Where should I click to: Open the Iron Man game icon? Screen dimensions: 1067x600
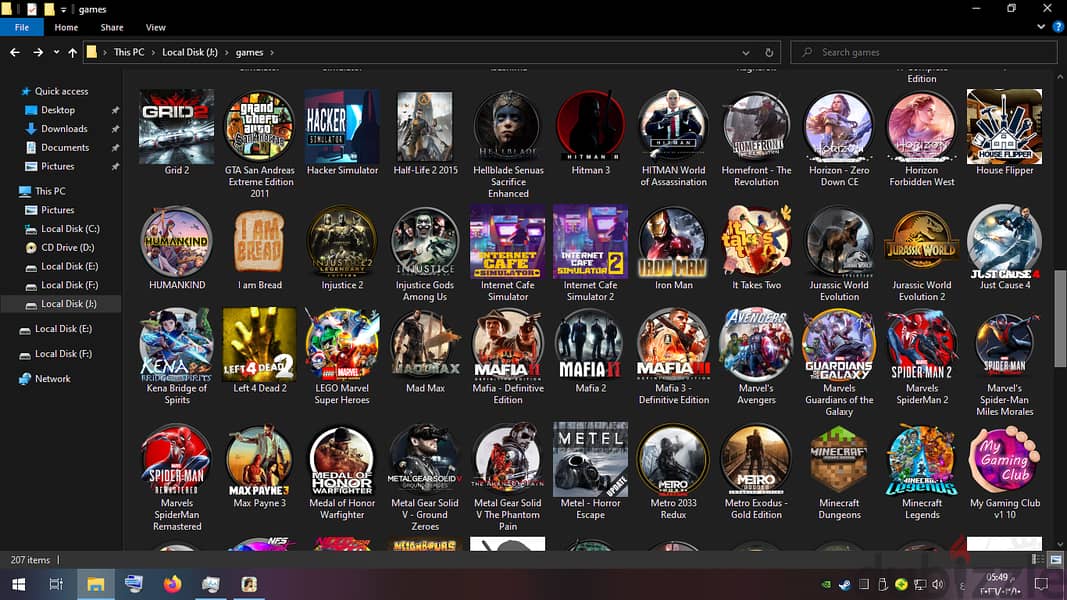(674, 241)
